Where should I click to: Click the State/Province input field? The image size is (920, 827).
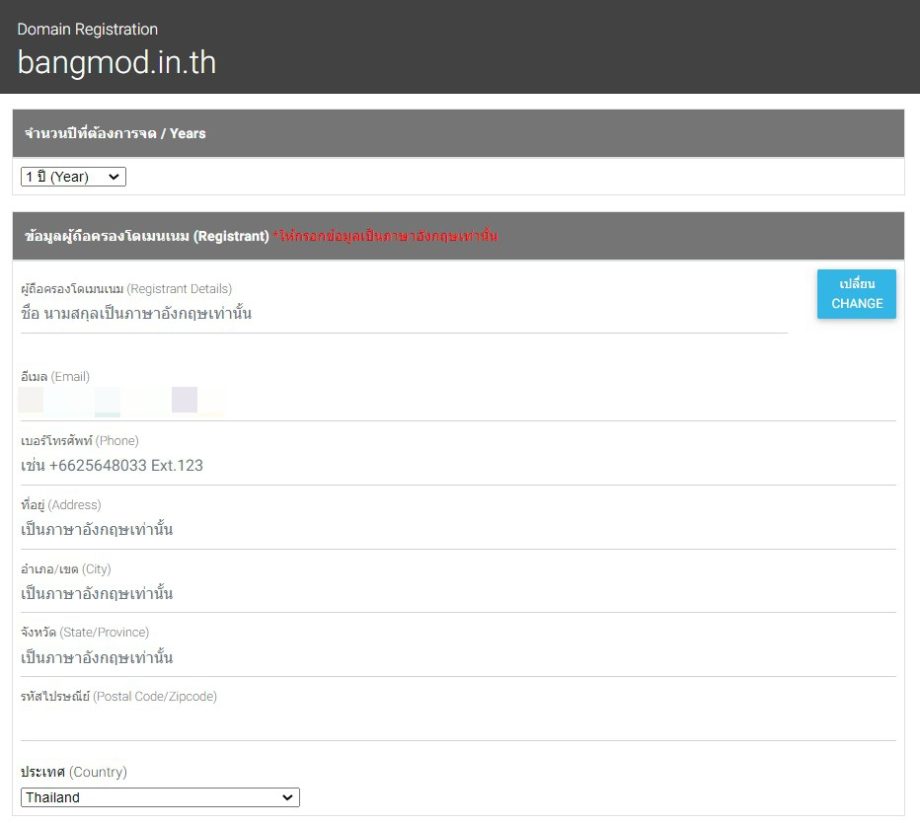coord(400,658)
